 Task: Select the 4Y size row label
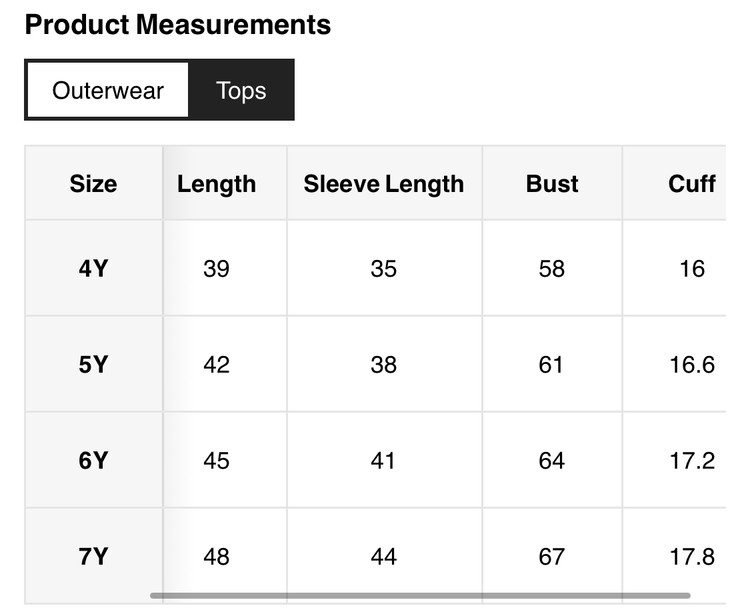tap(93, 269)
